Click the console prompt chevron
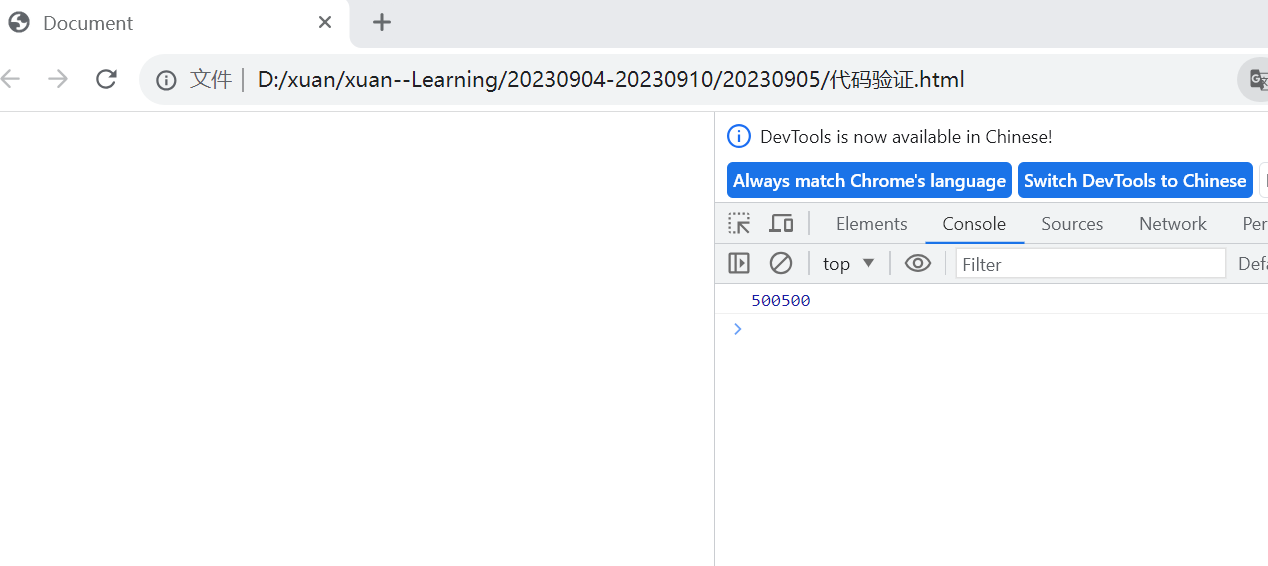 click(x=738, y=329)
